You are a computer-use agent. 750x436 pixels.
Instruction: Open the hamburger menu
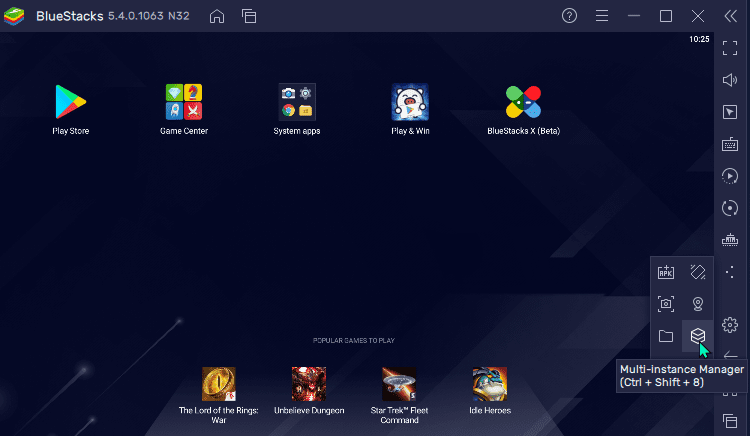pos(602,16)
